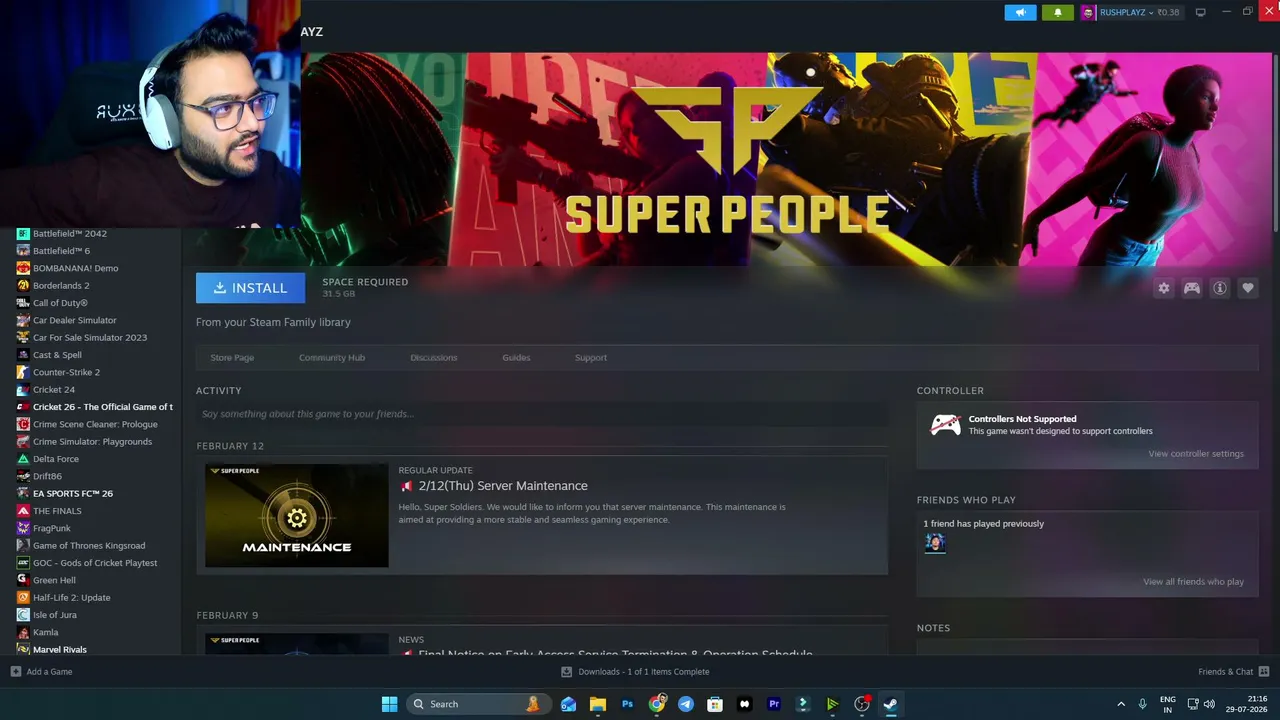Select GOC - Gods of Cricket Playtest
1280x720 pixels.
95,563
